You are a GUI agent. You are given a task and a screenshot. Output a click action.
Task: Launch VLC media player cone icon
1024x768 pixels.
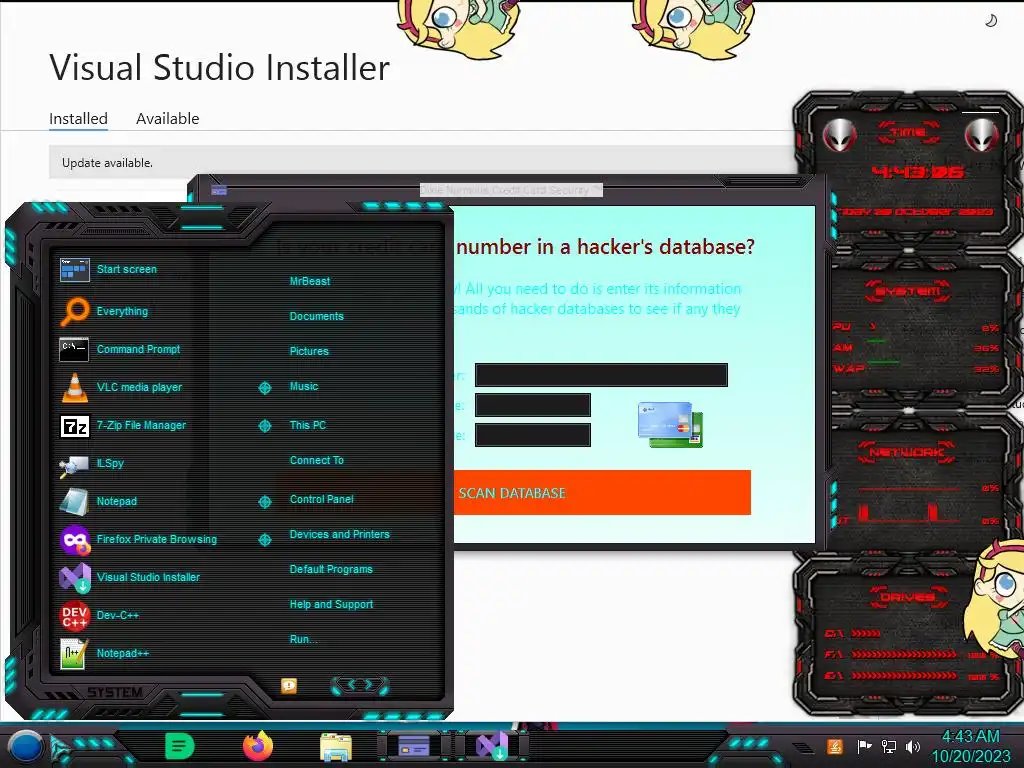pos(74,387)
